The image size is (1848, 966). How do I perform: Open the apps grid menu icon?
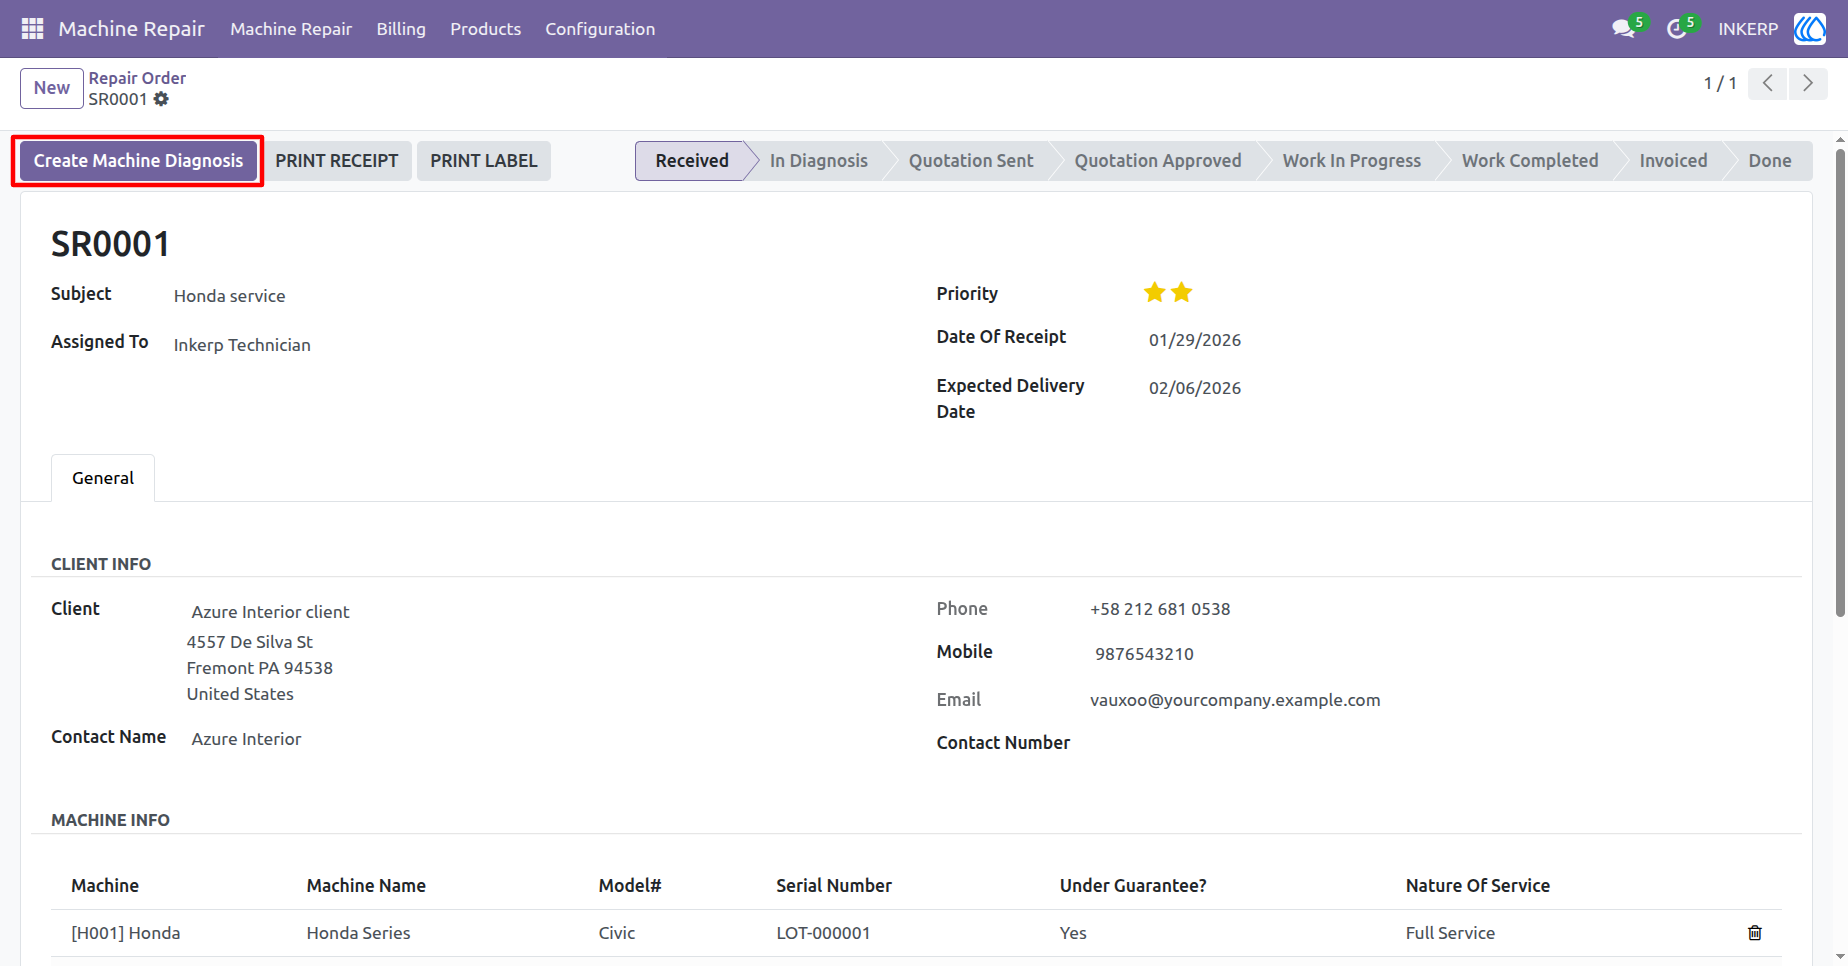32,29
